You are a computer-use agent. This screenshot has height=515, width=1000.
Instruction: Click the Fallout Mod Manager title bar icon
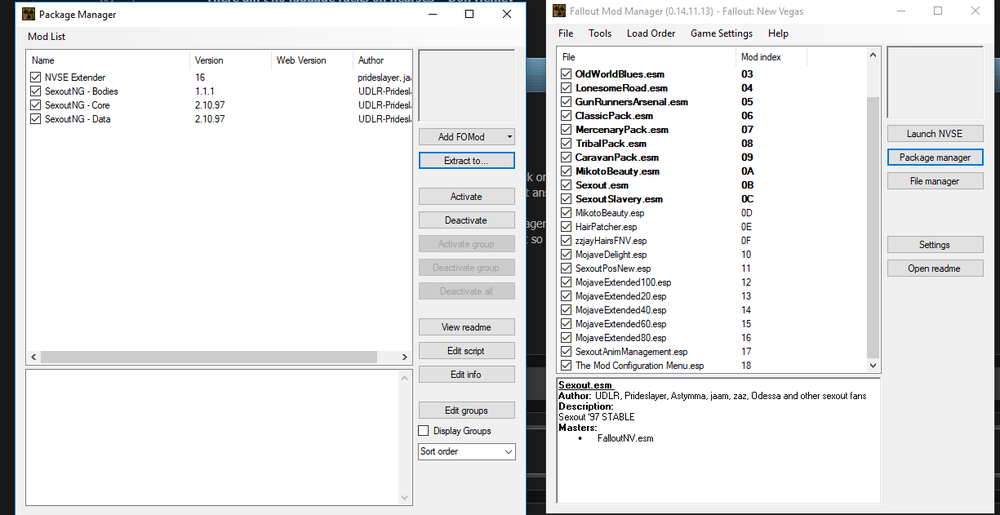(x=559, y=11)
